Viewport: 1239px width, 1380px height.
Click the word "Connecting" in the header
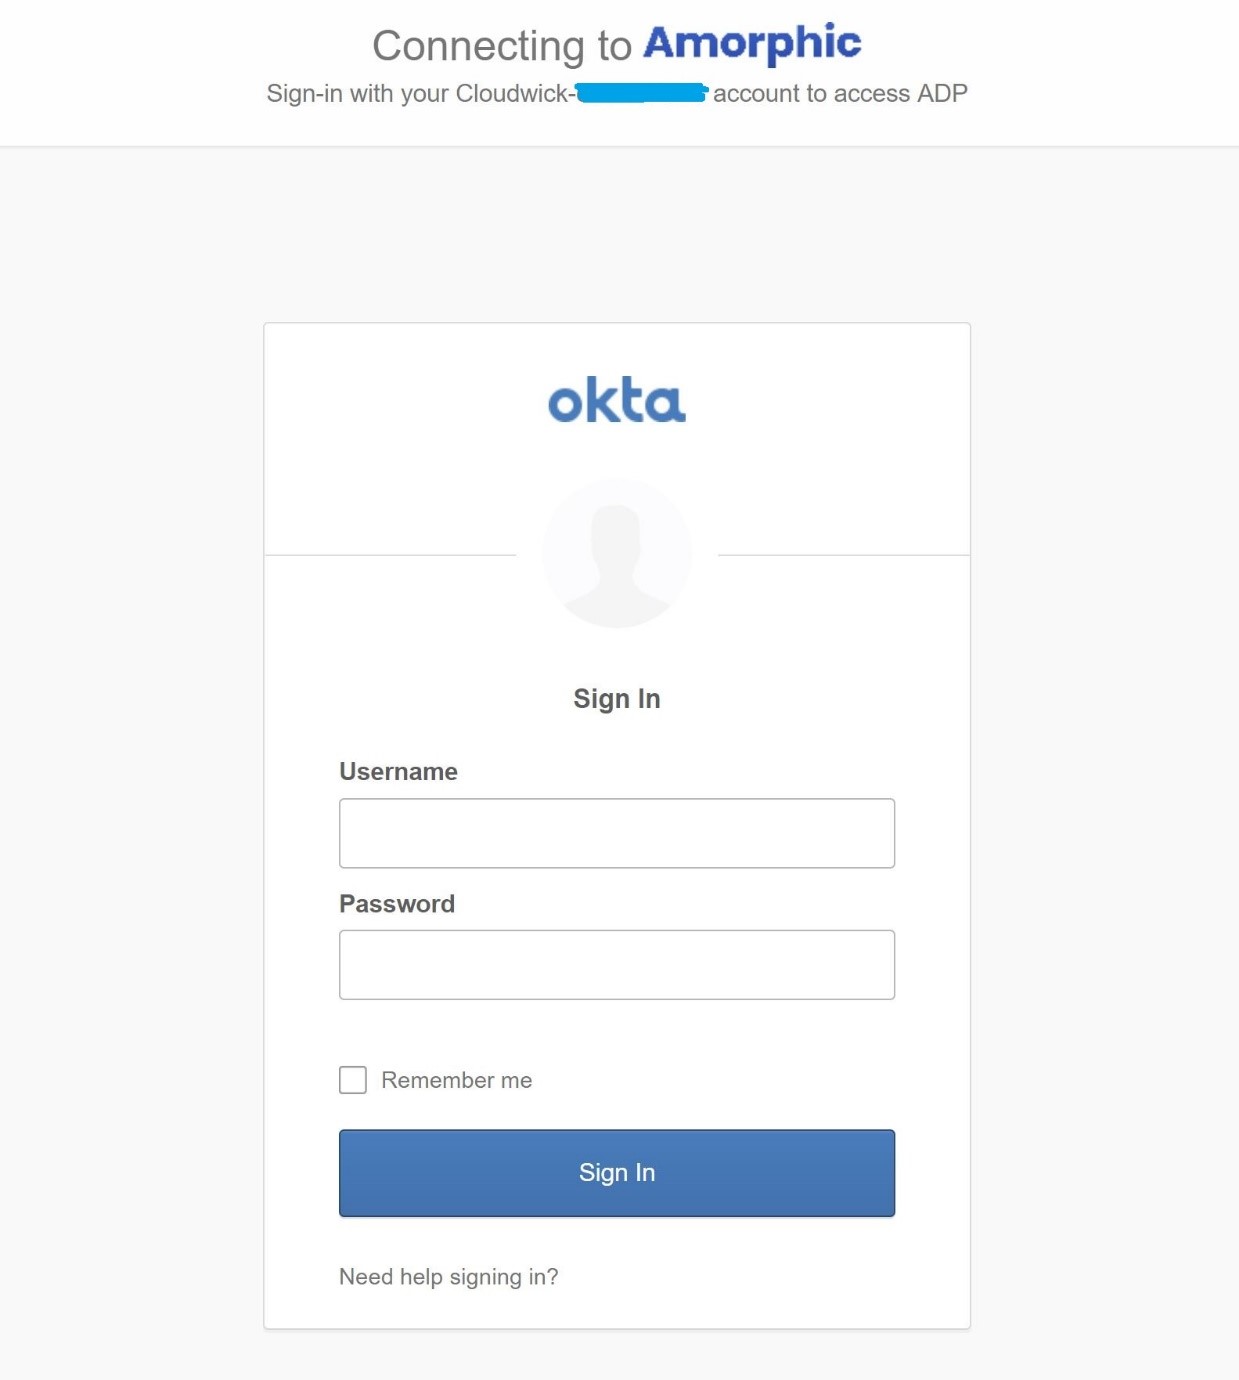pos(478,46)
